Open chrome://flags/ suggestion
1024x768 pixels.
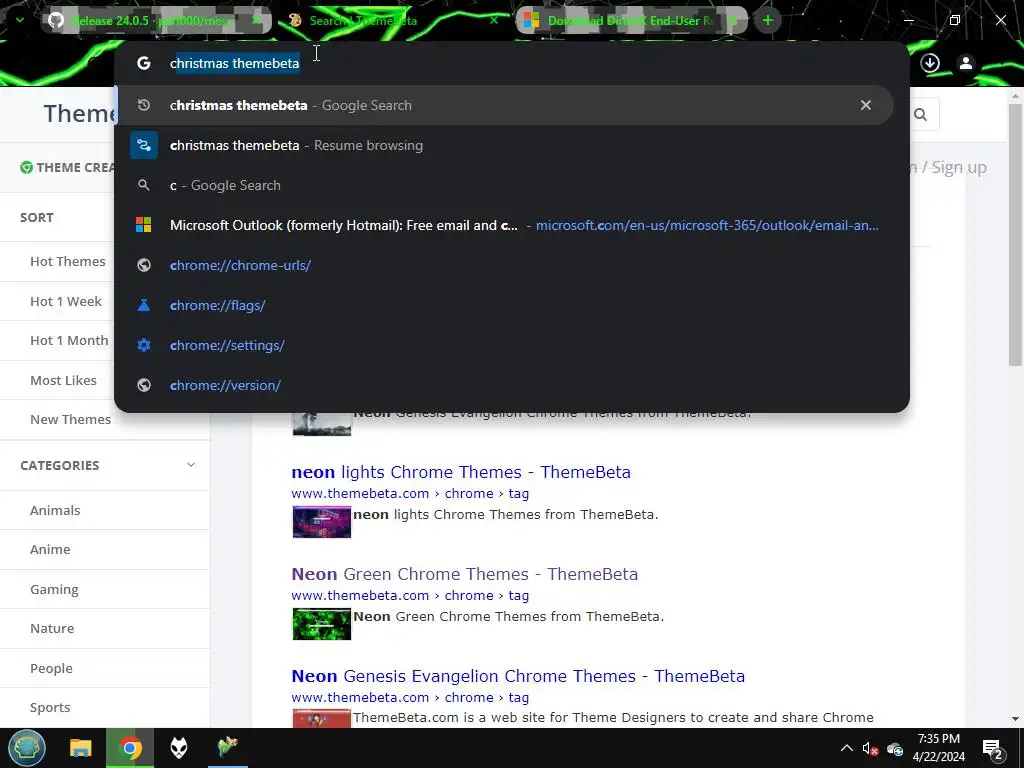click(504, 305)
